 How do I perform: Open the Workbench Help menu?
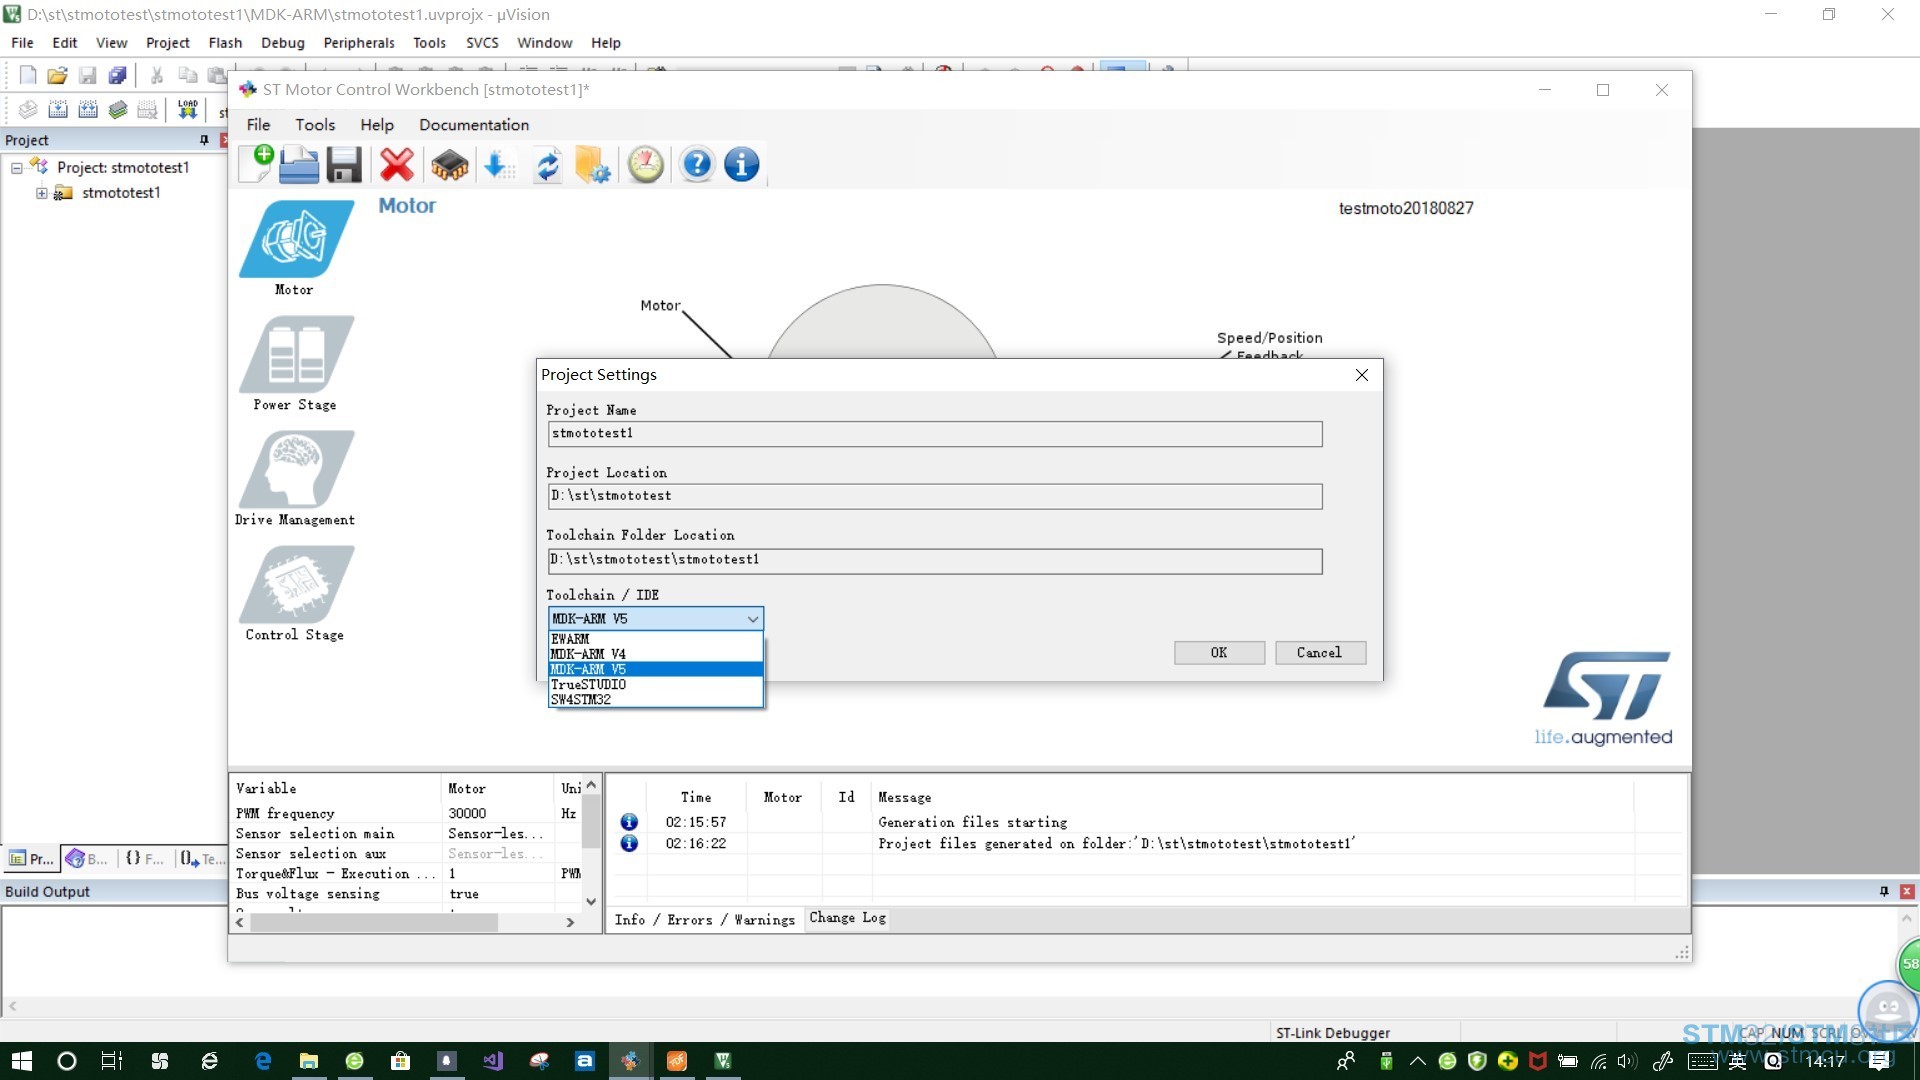pos(377,125)
